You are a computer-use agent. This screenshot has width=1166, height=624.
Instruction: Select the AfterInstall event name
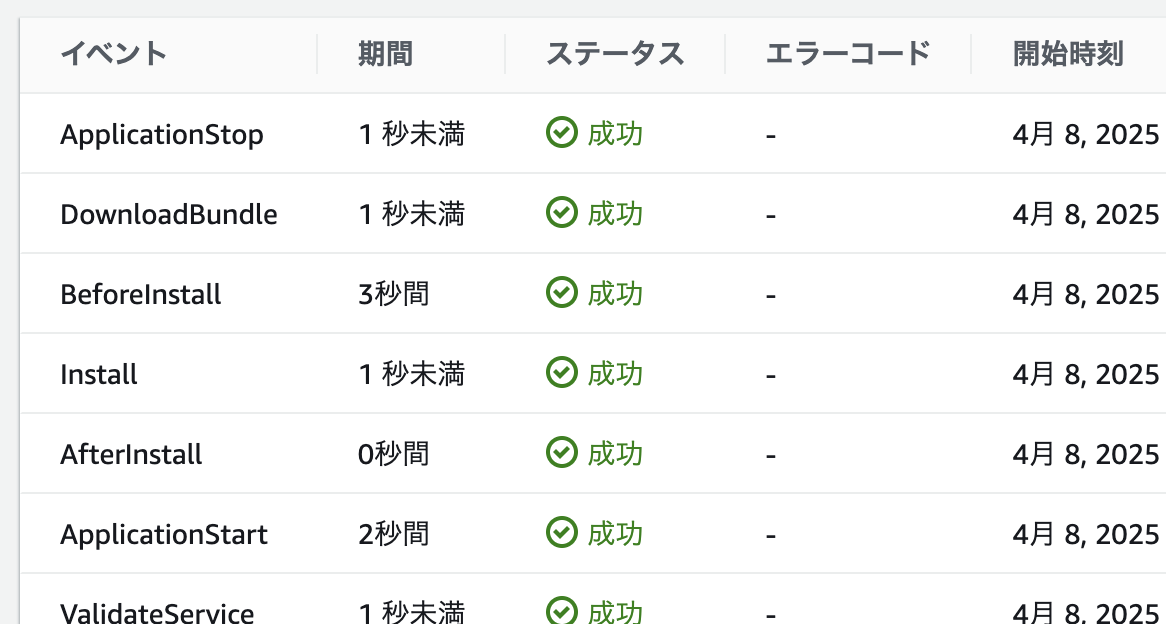tap(131, 454)
